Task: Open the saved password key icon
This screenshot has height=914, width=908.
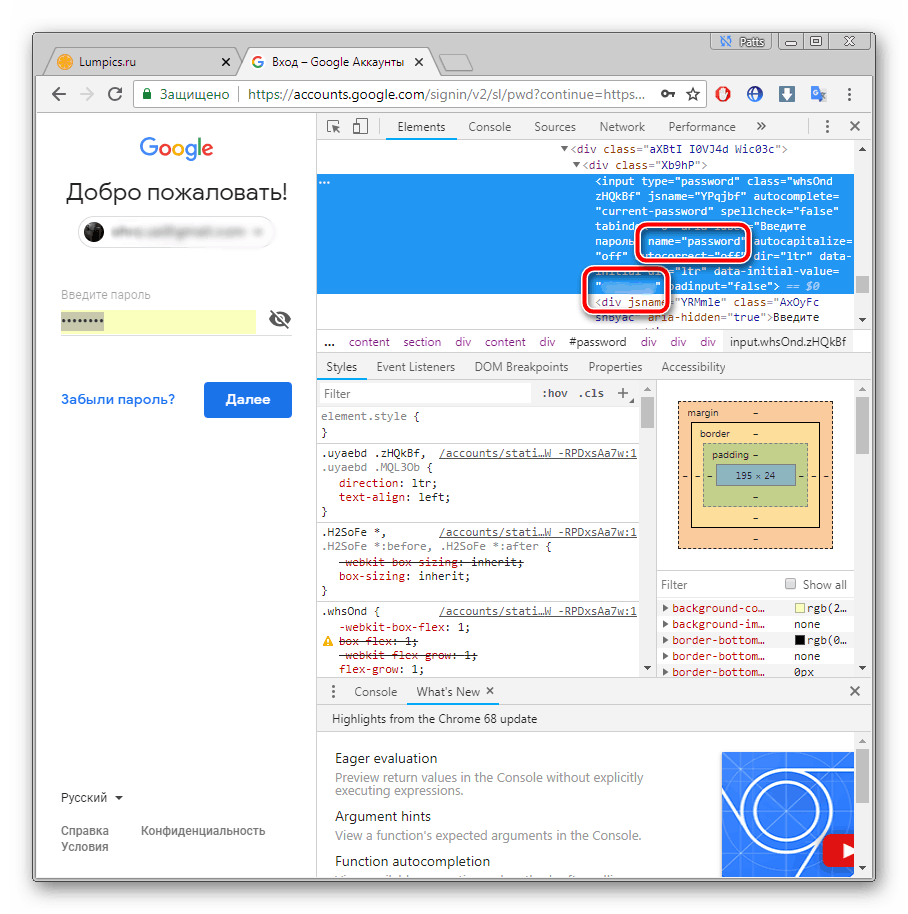Action: tap(667, 94)
